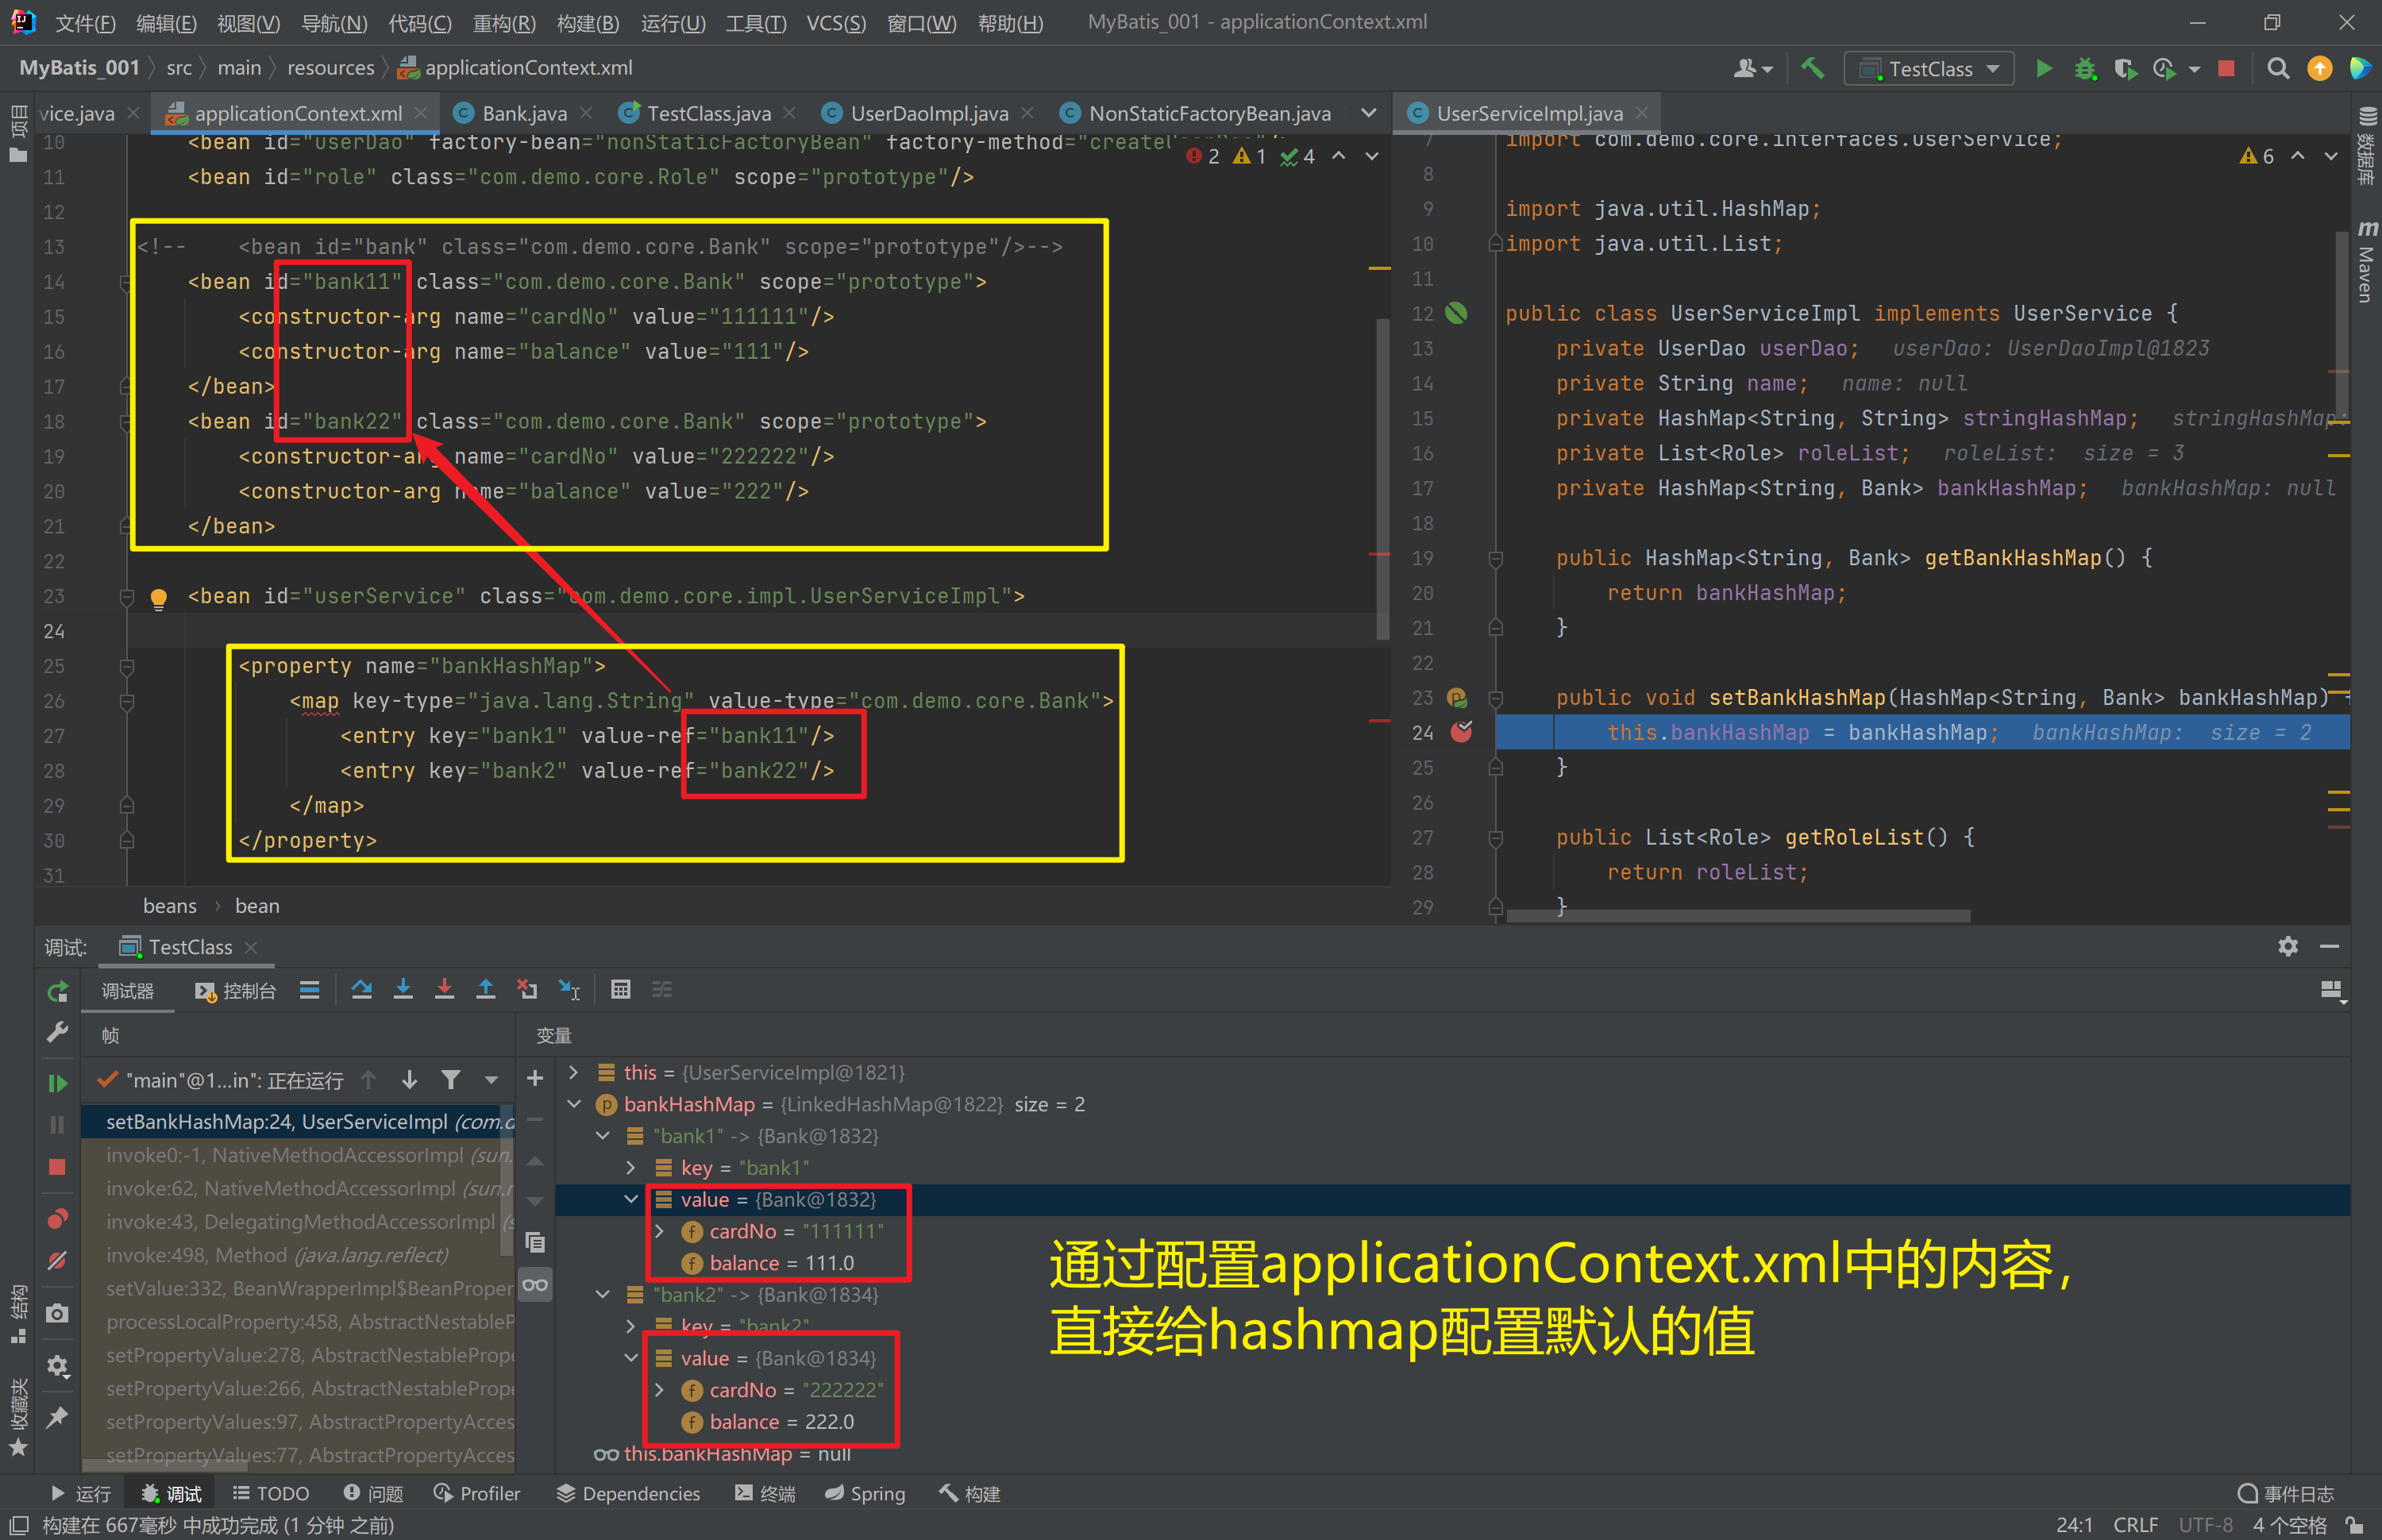Image resolution: width=2382 pixels, height=1540 pixels.
Task: Click View Breakpoints double-red-circle icon
Action: coord(57,1219)
